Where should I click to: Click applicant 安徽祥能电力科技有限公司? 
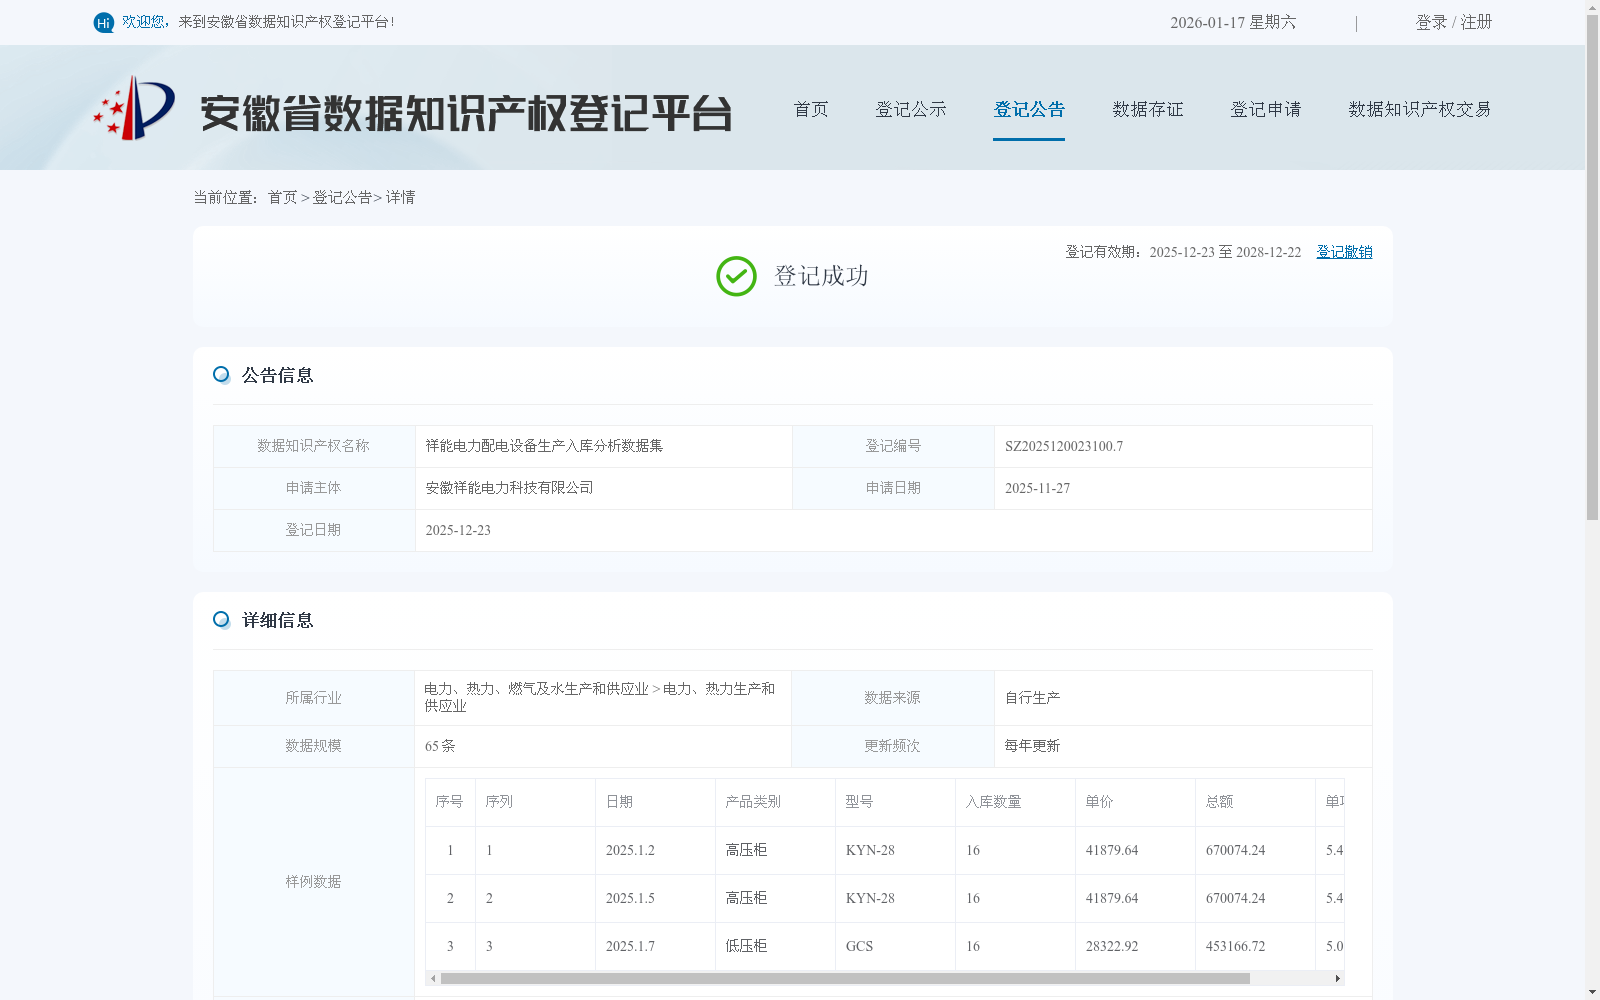[509, 488]
